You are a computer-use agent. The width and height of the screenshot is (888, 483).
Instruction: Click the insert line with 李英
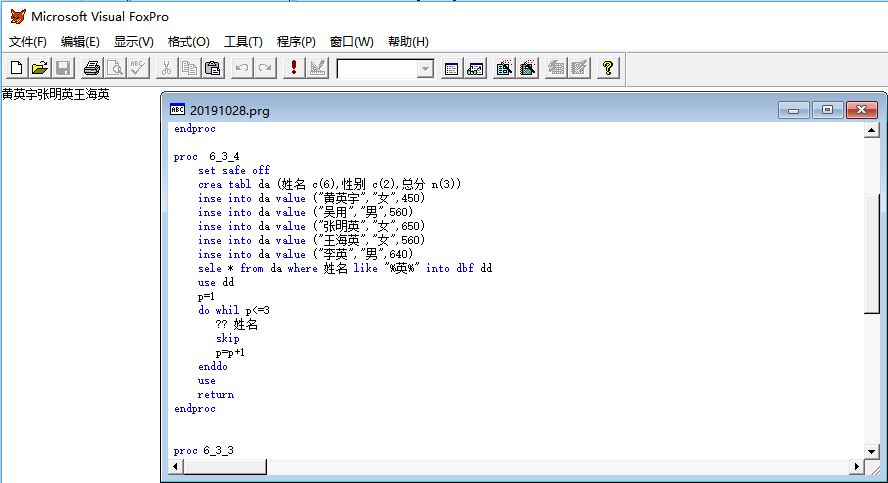coord(305,254)
